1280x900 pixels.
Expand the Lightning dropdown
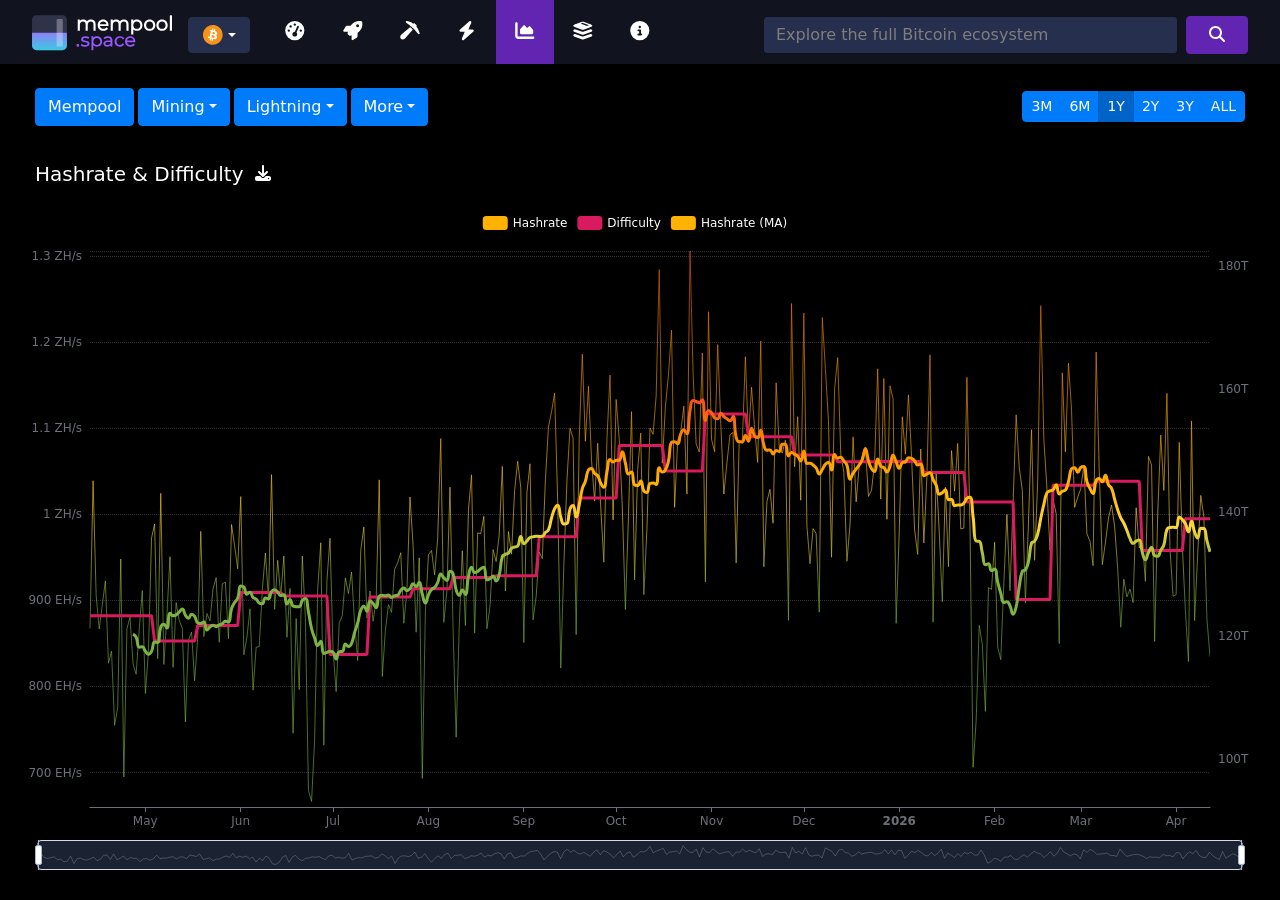point(290,106)
